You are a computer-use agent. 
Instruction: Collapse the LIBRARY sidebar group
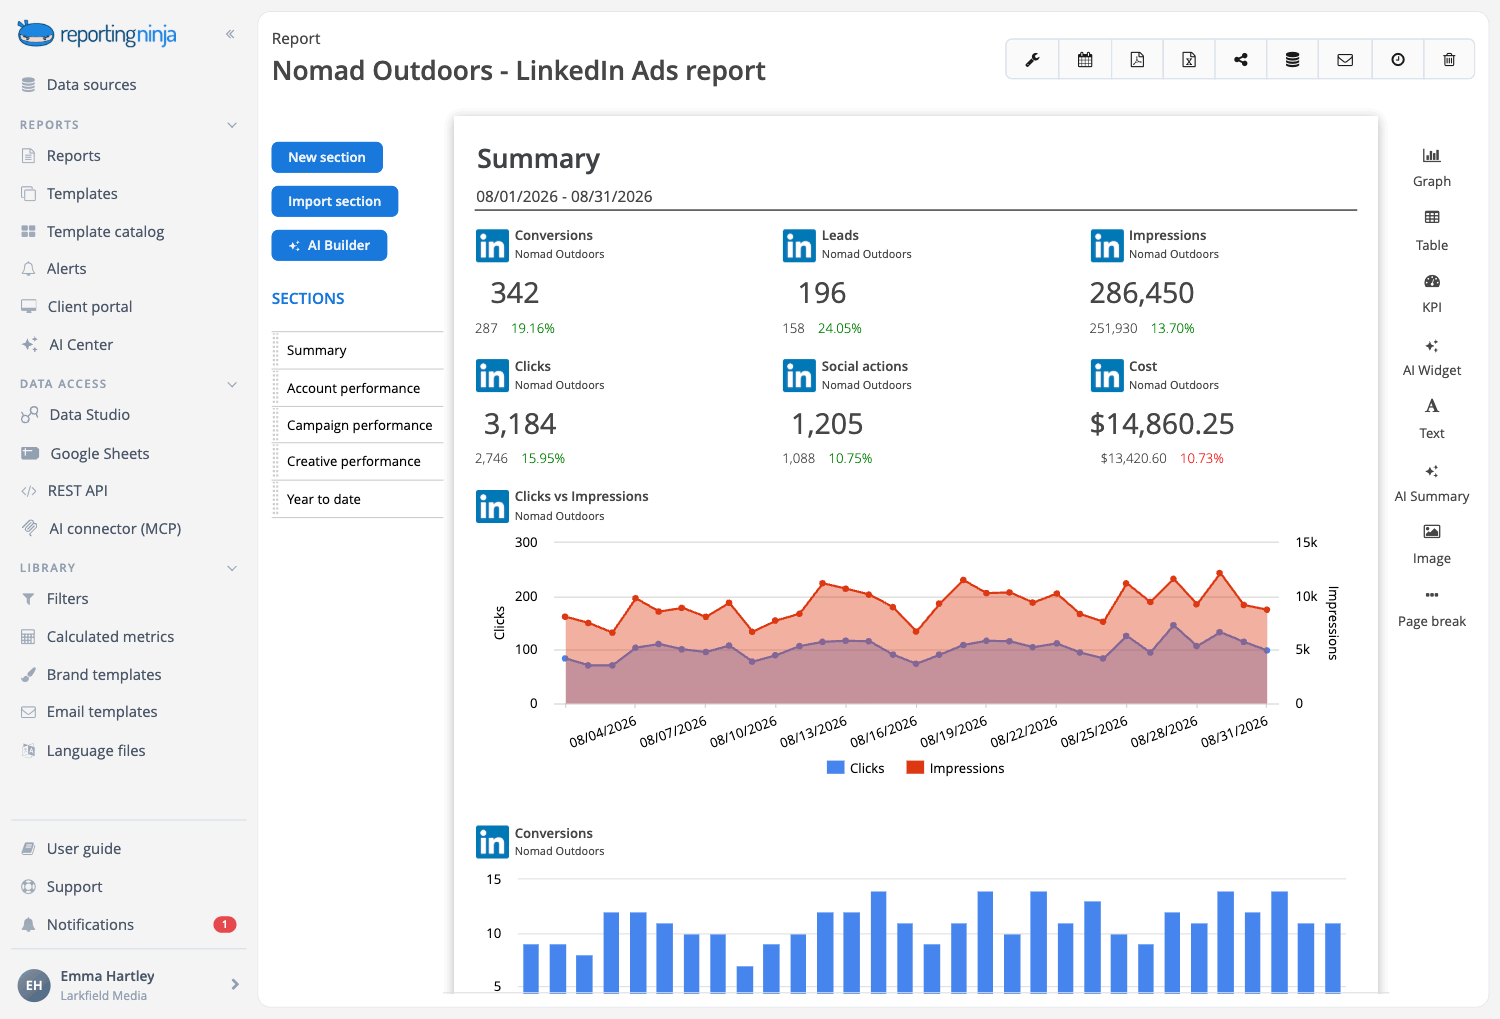point(232,568)
